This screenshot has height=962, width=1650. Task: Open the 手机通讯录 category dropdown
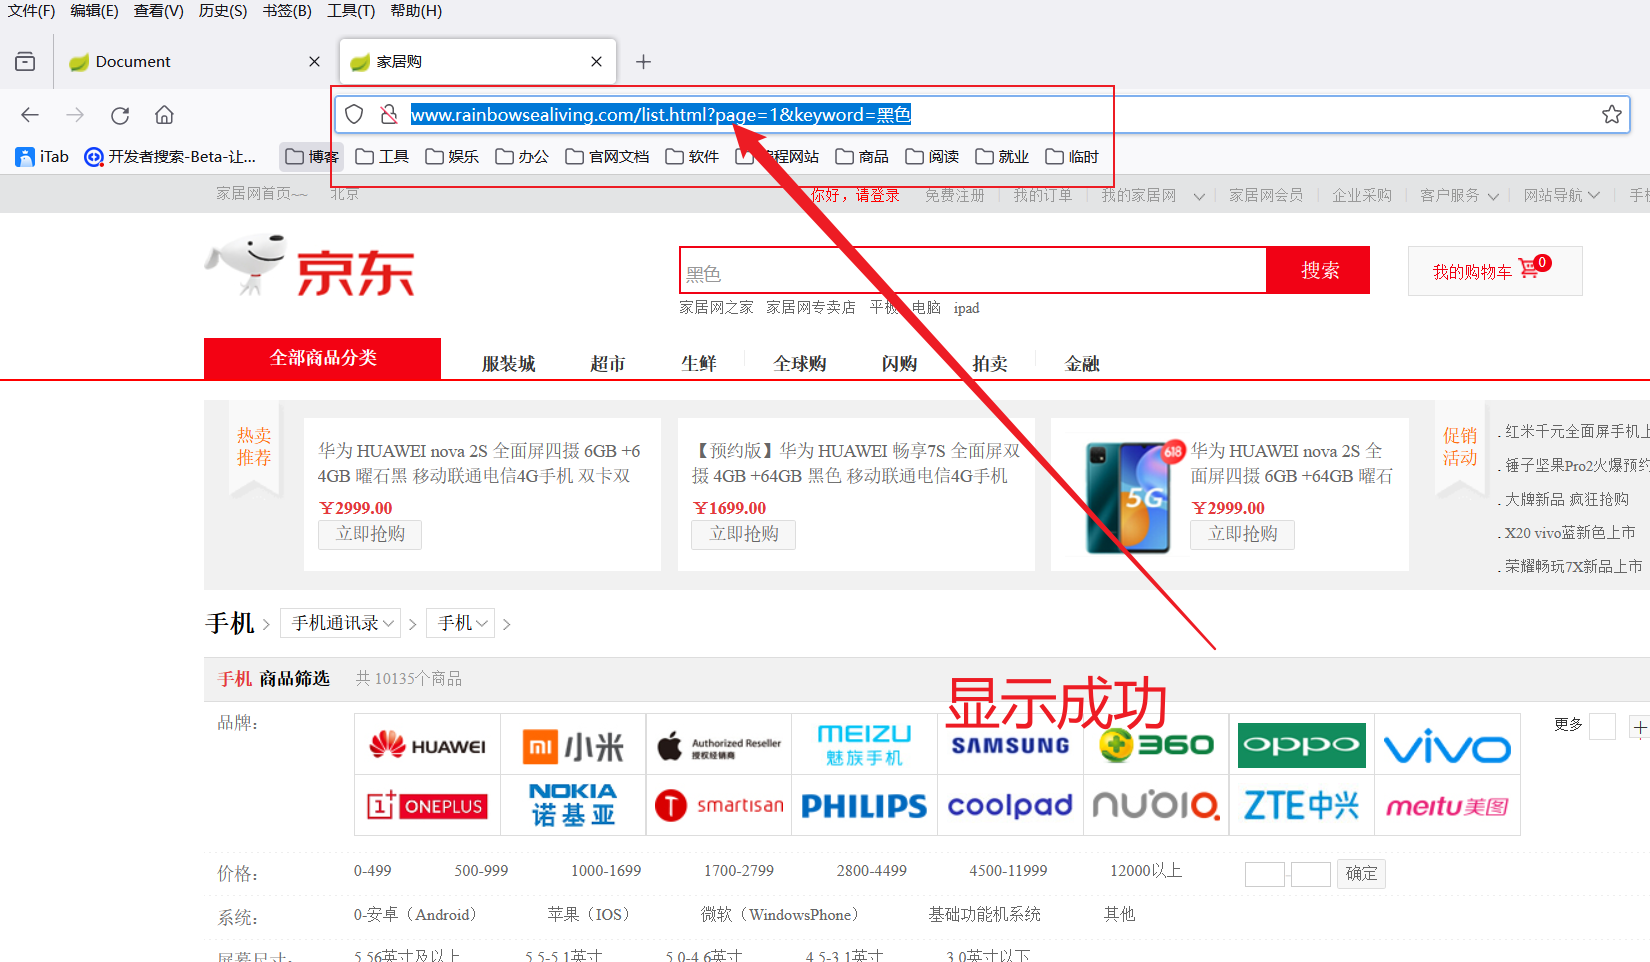click(x=341, y=623)
